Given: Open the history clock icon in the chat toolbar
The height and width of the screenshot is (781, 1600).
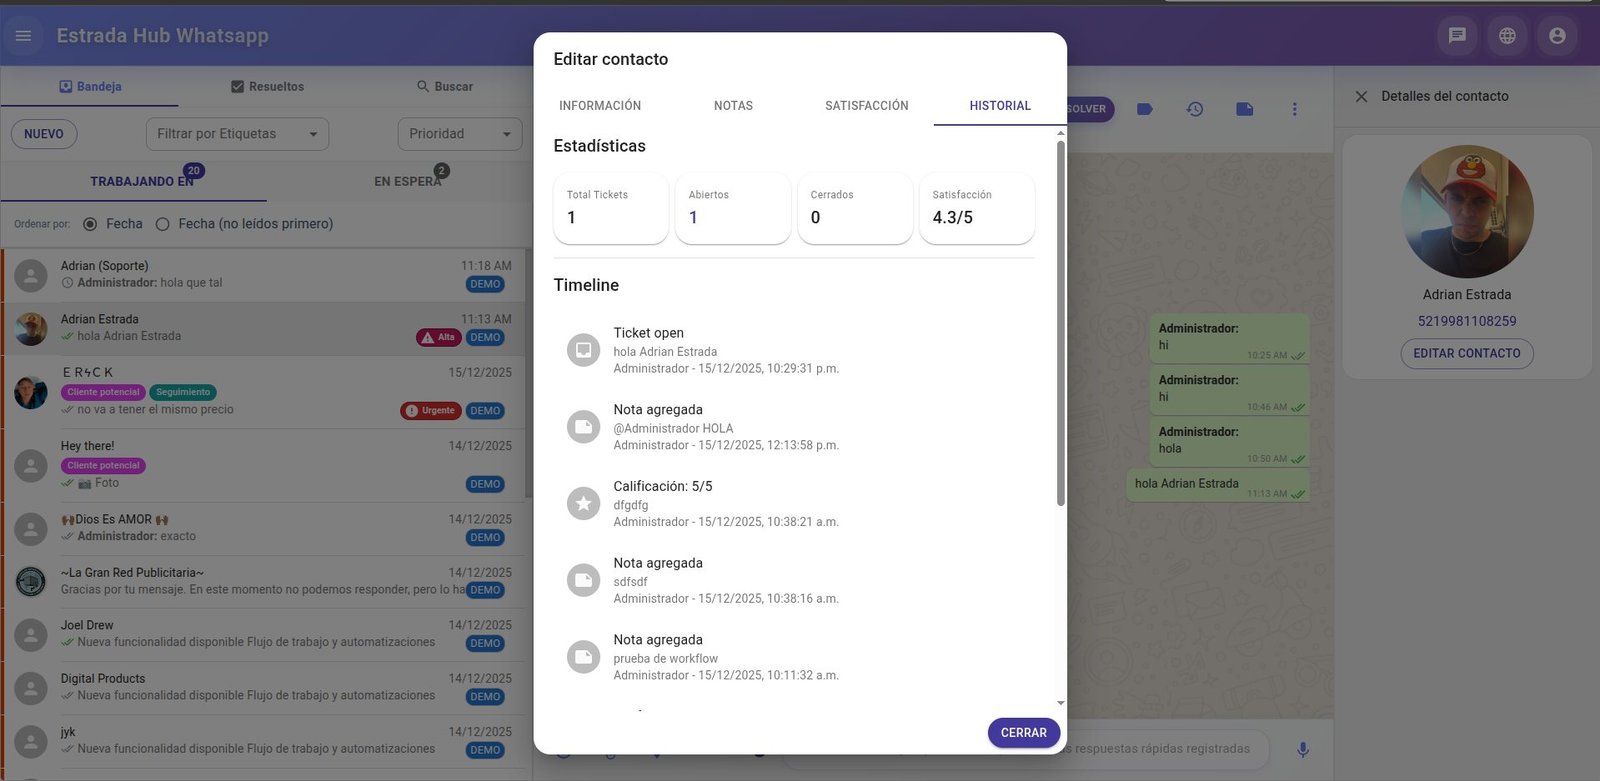Looking at the screenshot, I should click(x=1195, y=109).
